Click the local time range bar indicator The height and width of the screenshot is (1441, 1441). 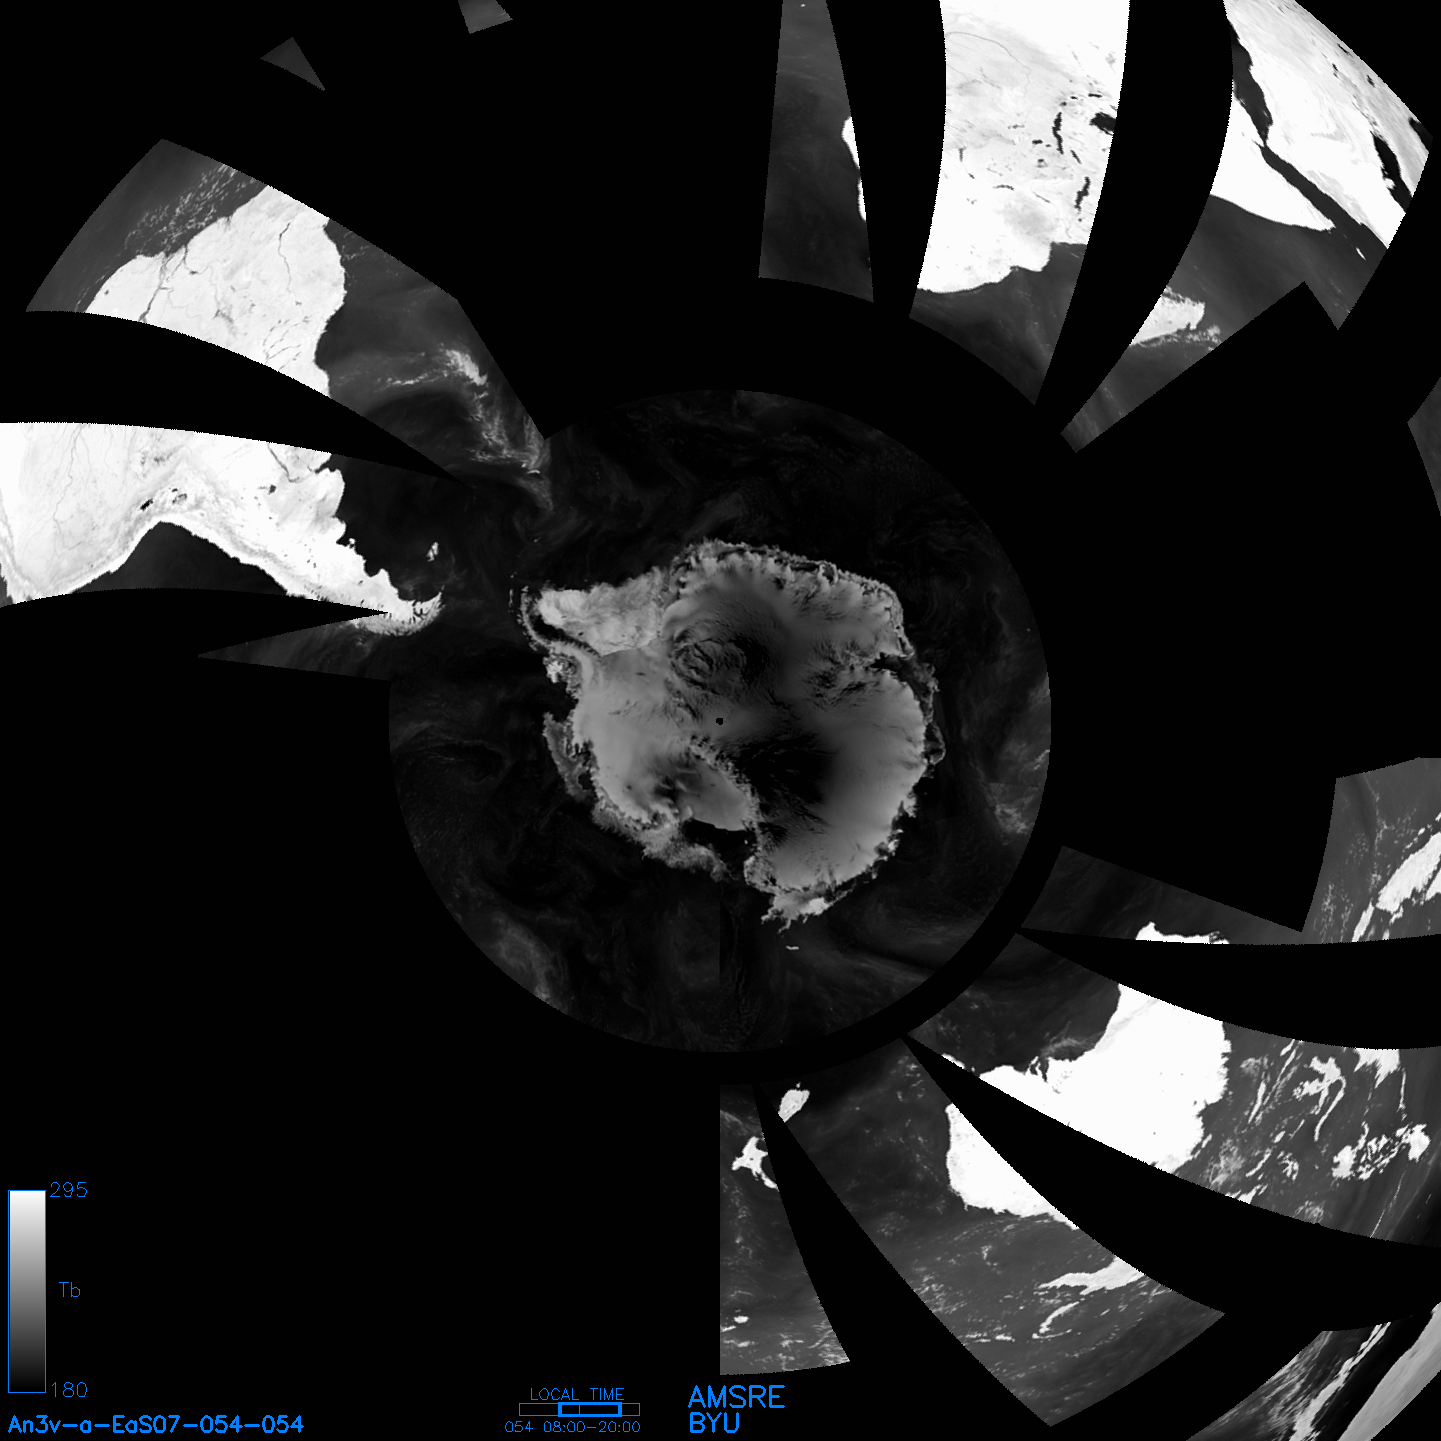579,1409
